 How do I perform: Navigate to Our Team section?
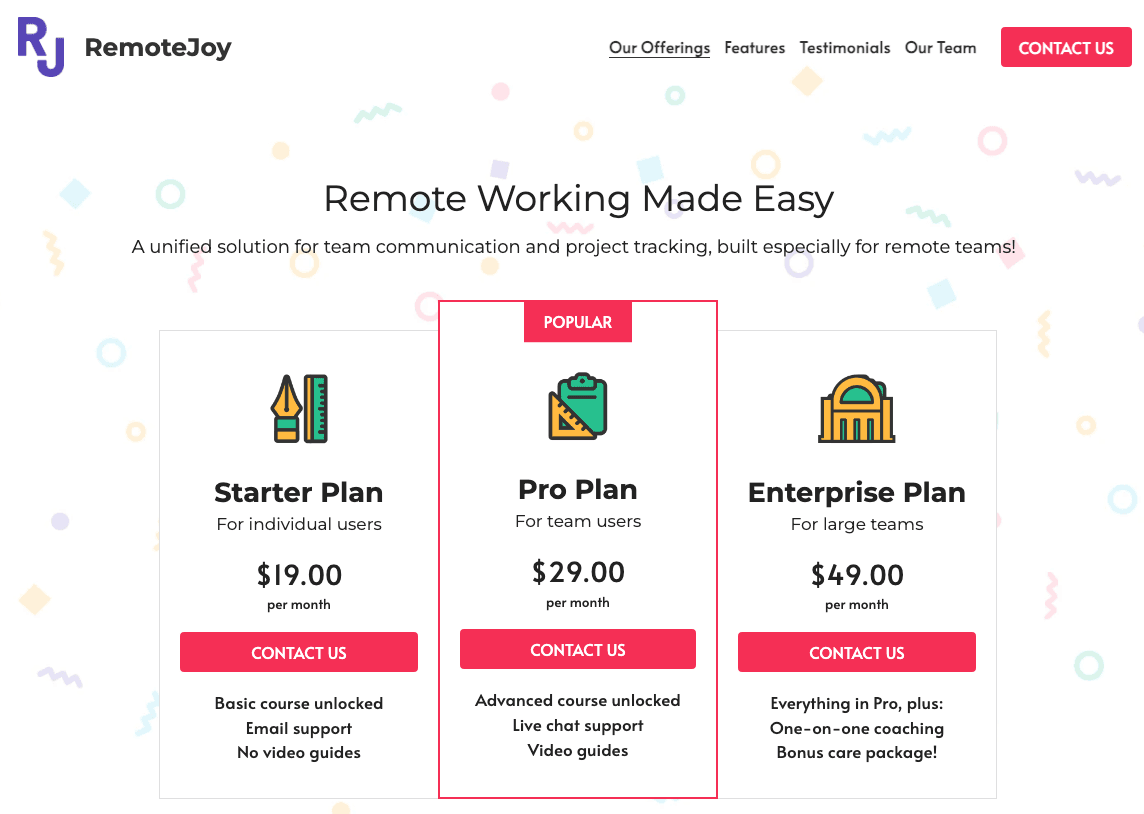[x=940, y=48]
